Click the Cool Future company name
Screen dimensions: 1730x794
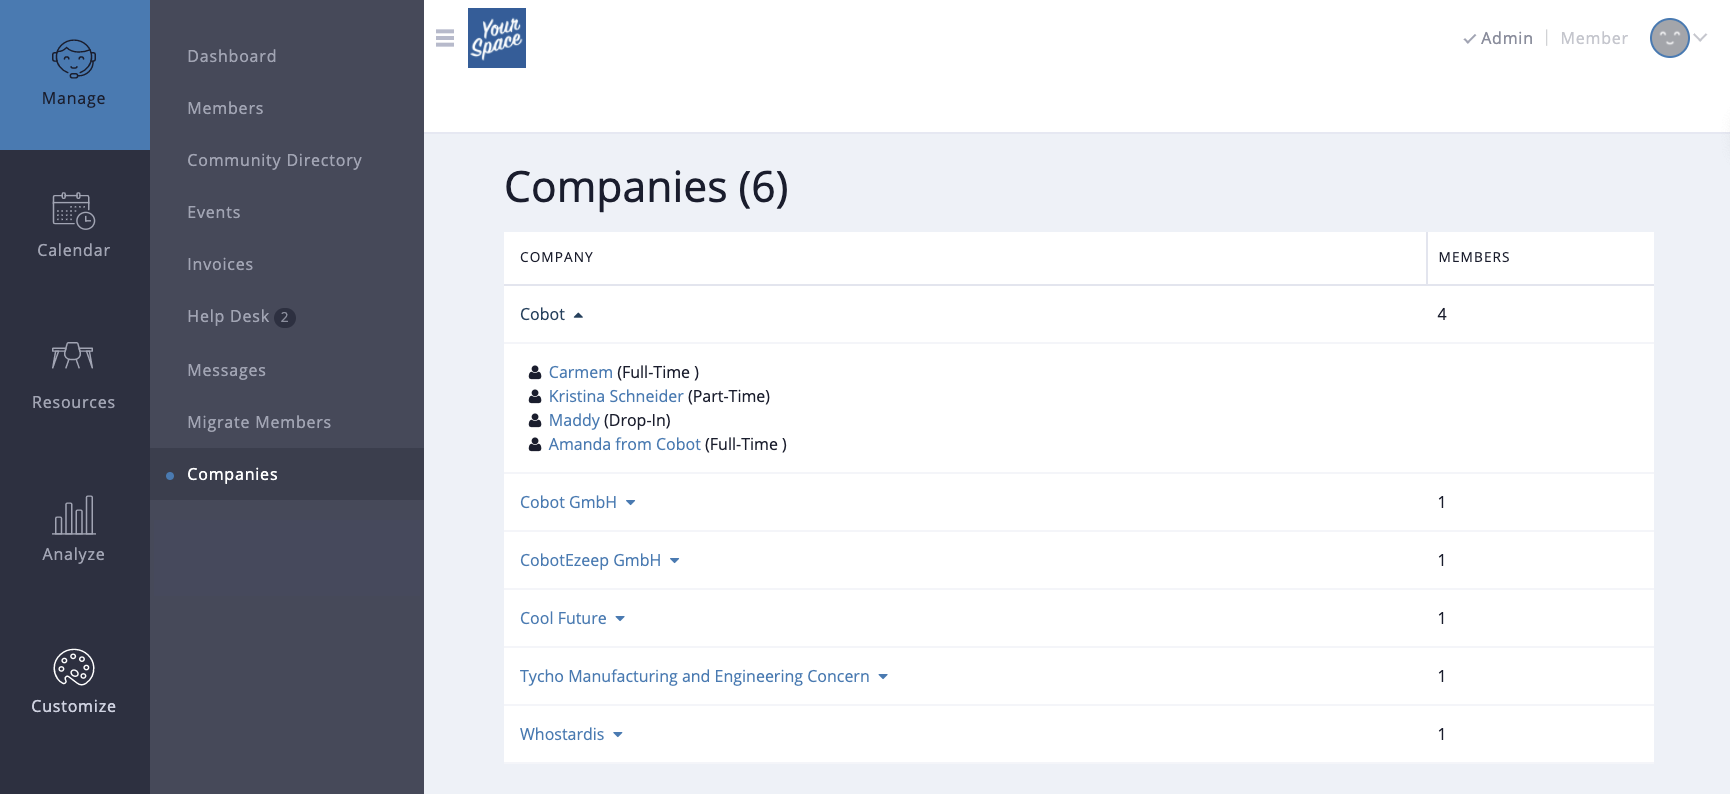[563, 618]
